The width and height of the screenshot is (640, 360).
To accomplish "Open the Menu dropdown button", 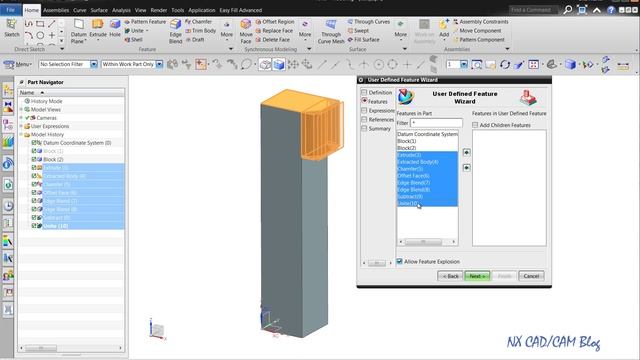I will (x=18, y=64).
